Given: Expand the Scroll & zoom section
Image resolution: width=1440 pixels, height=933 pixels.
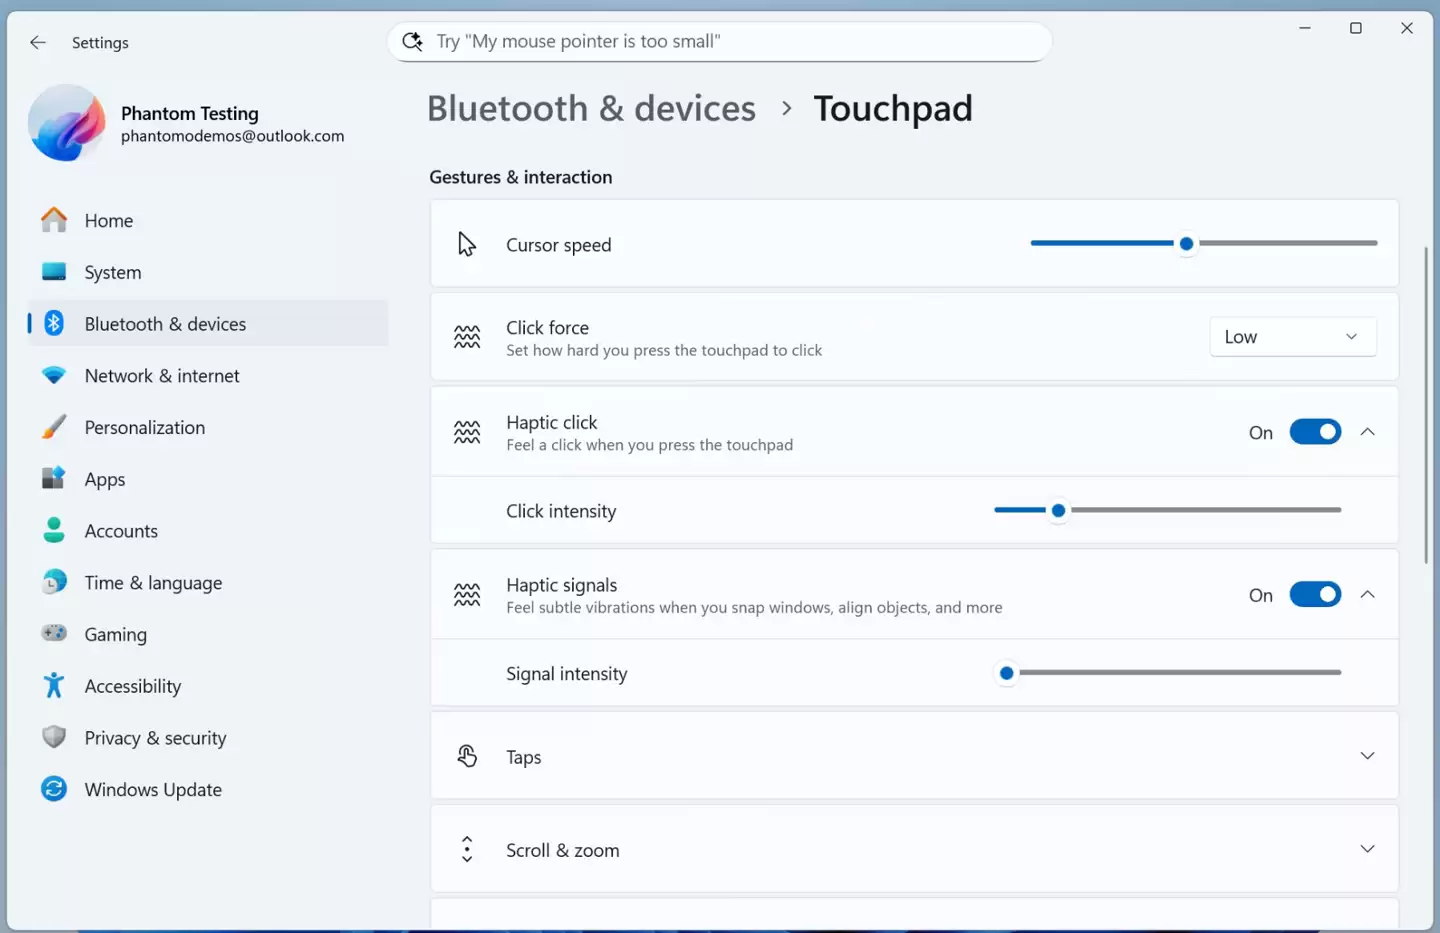Looking at the screenshot, I should (x=1367, y=849).
